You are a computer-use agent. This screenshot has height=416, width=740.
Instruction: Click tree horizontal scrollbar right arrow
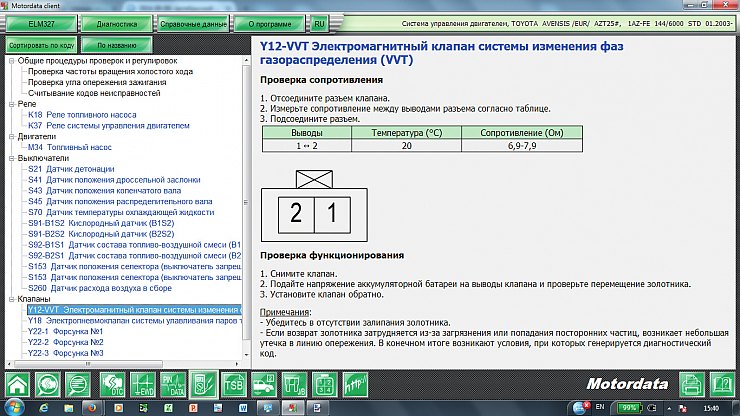(237, 364)
